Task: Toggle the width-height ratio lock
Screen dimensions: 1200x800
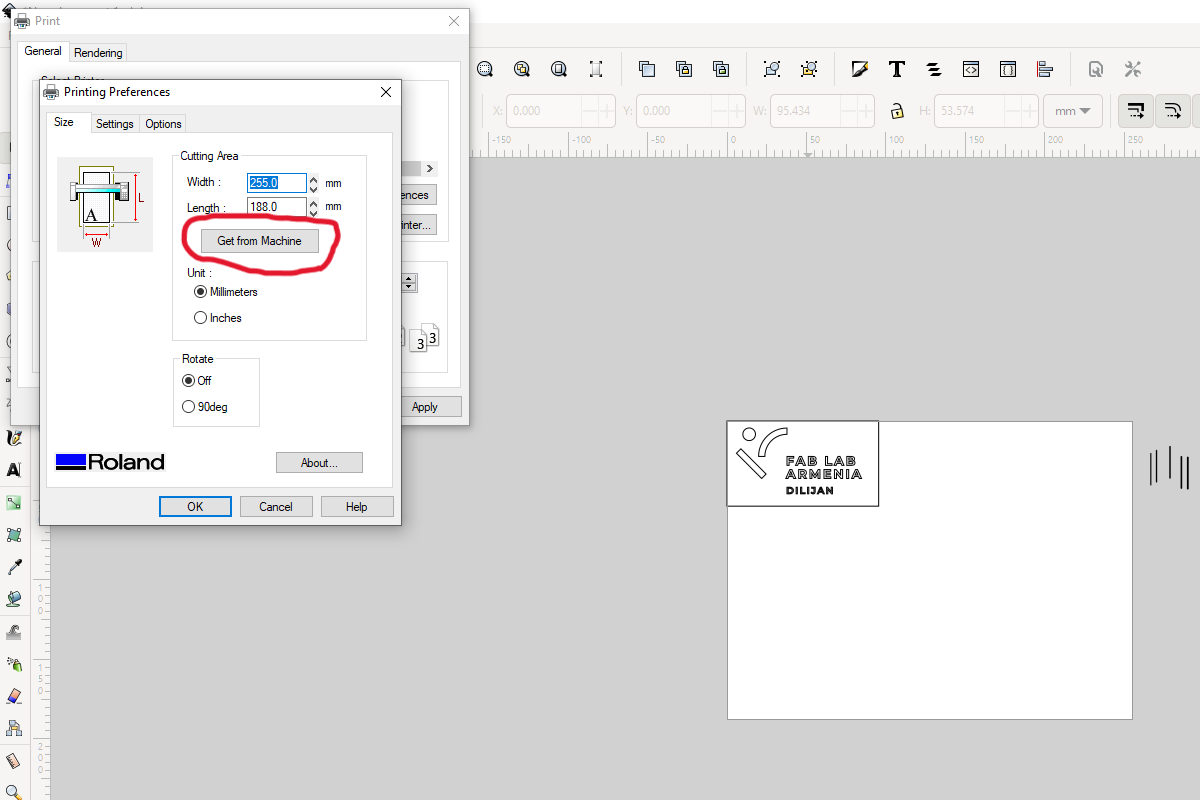Action: 898,111
